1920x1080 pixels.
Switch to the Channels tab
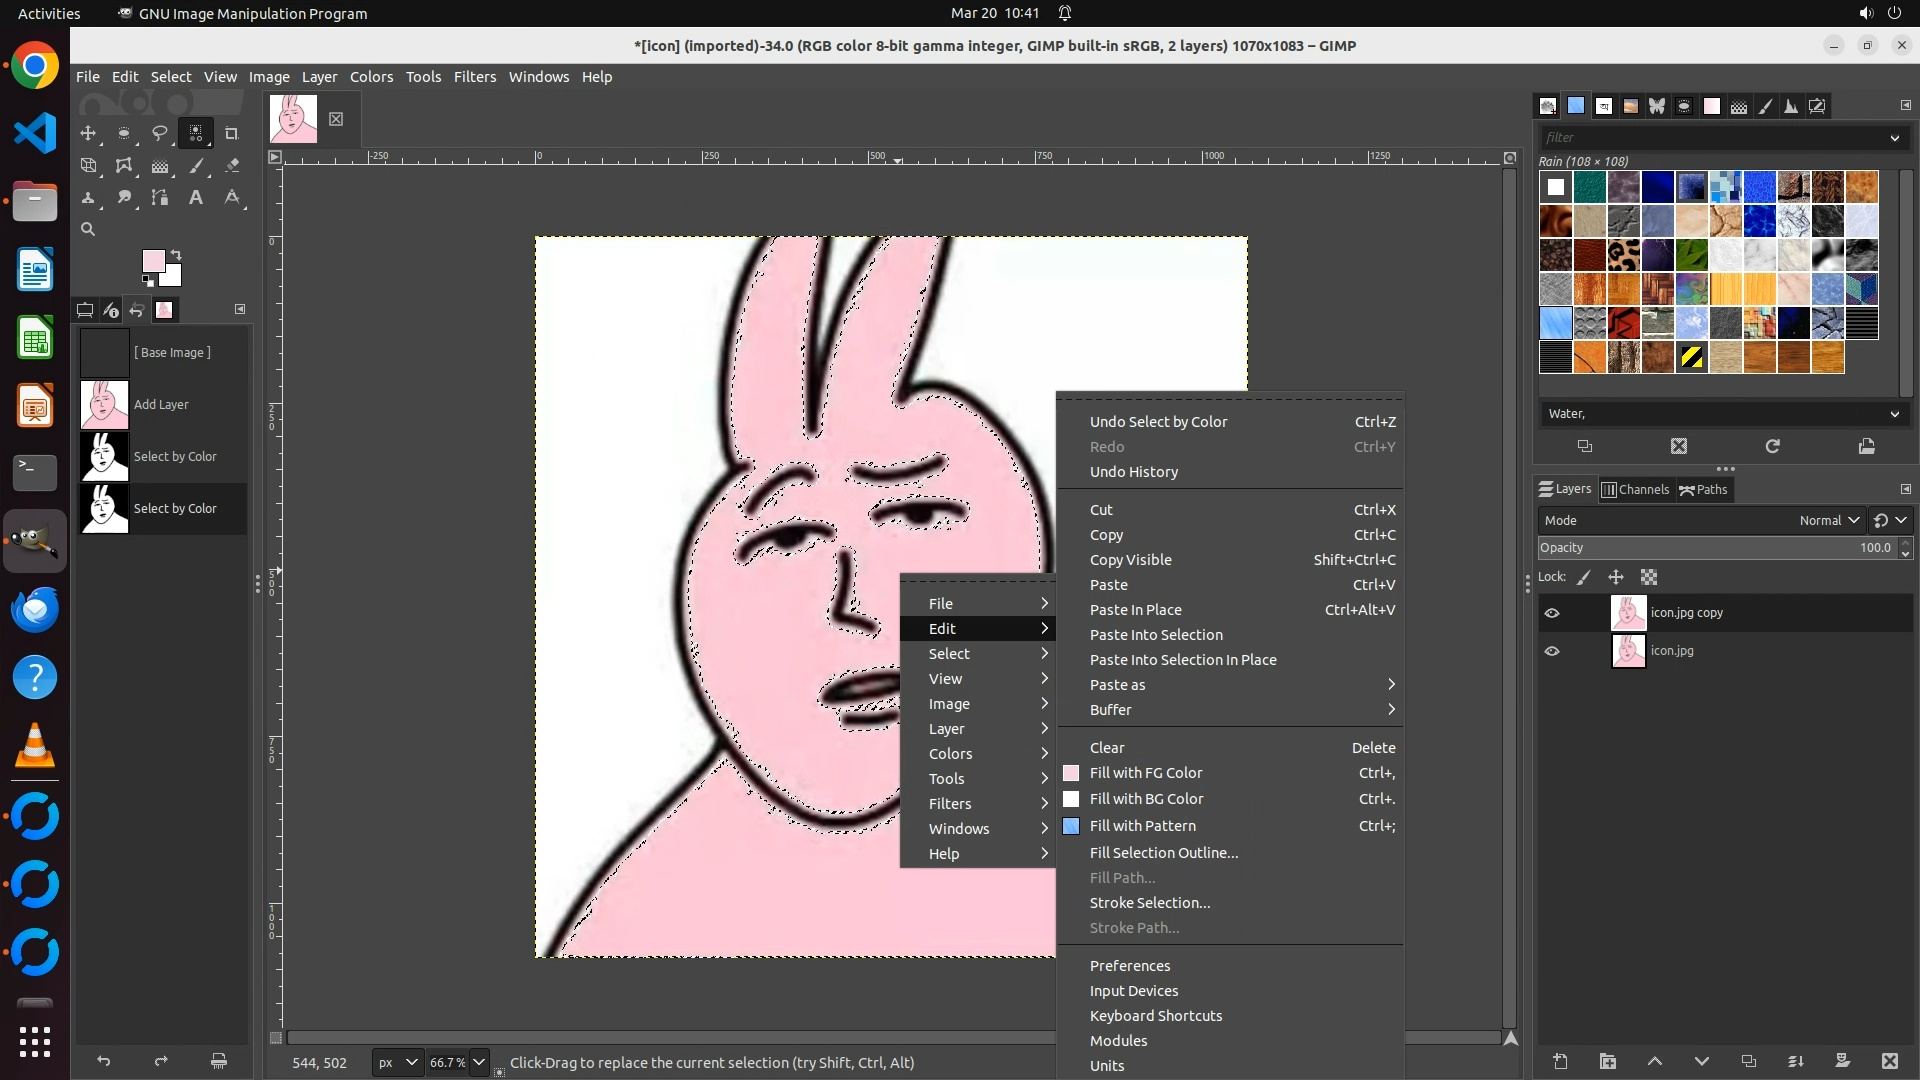click(x=1636, y=489)
